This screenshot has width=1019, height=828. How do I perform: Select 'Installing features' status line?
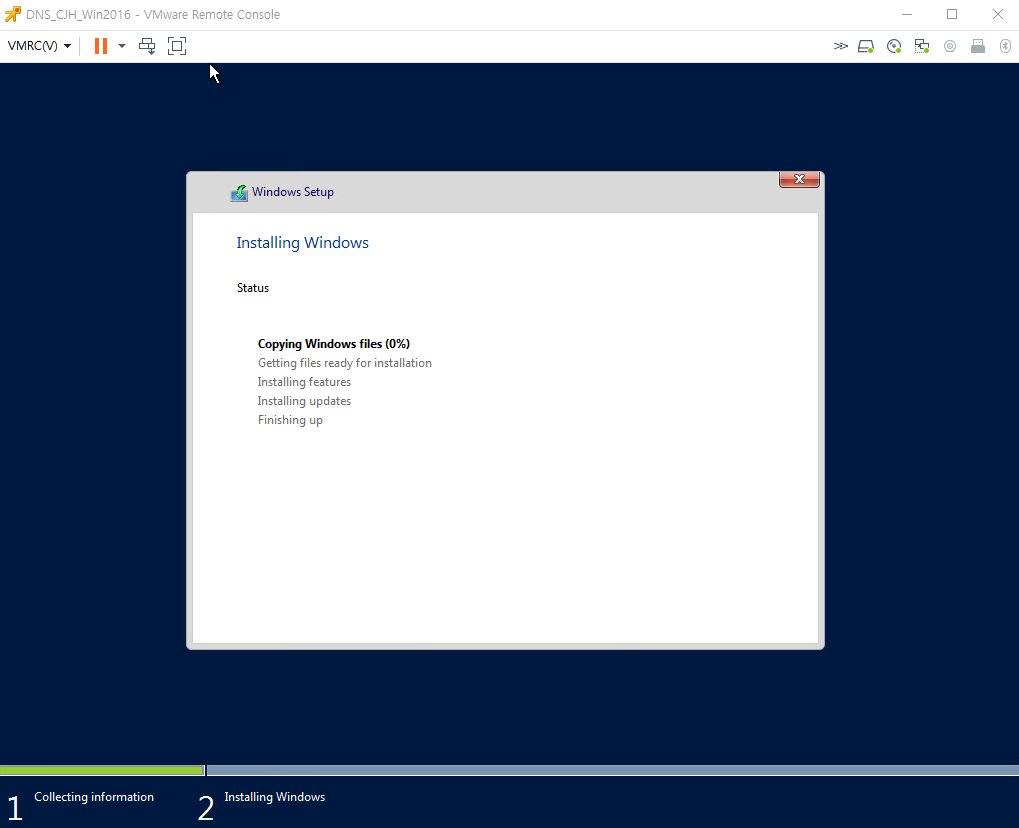(304, 382)
